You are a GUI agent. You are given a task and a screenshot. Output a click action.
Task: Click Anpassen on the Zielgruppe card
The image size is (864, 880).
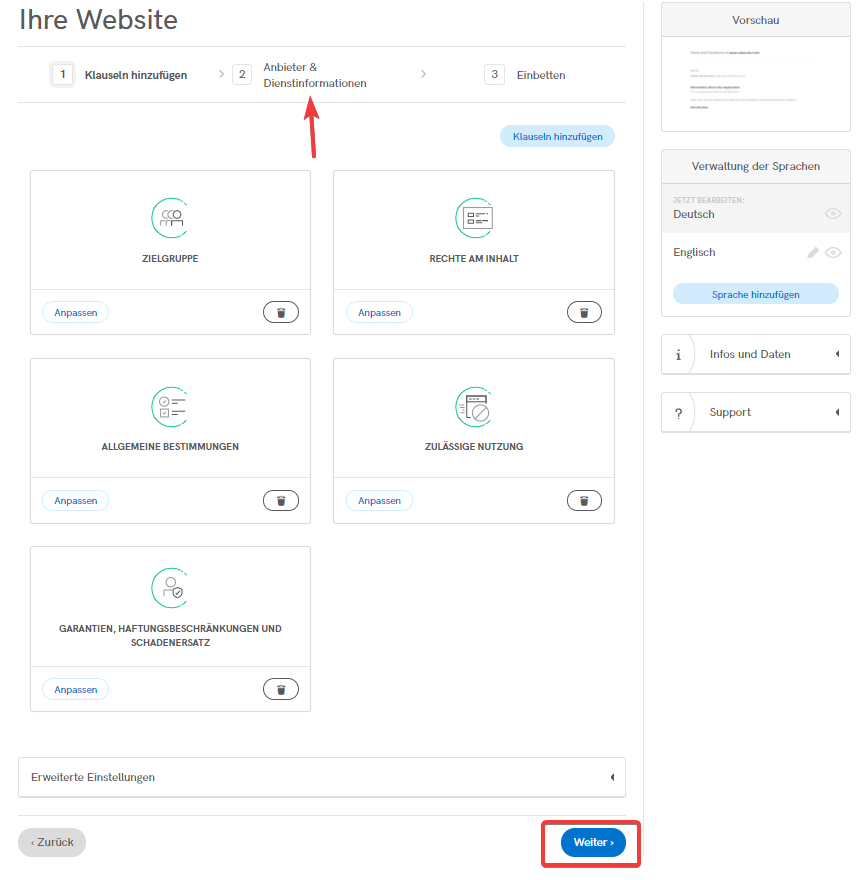[x=75, y=313]
